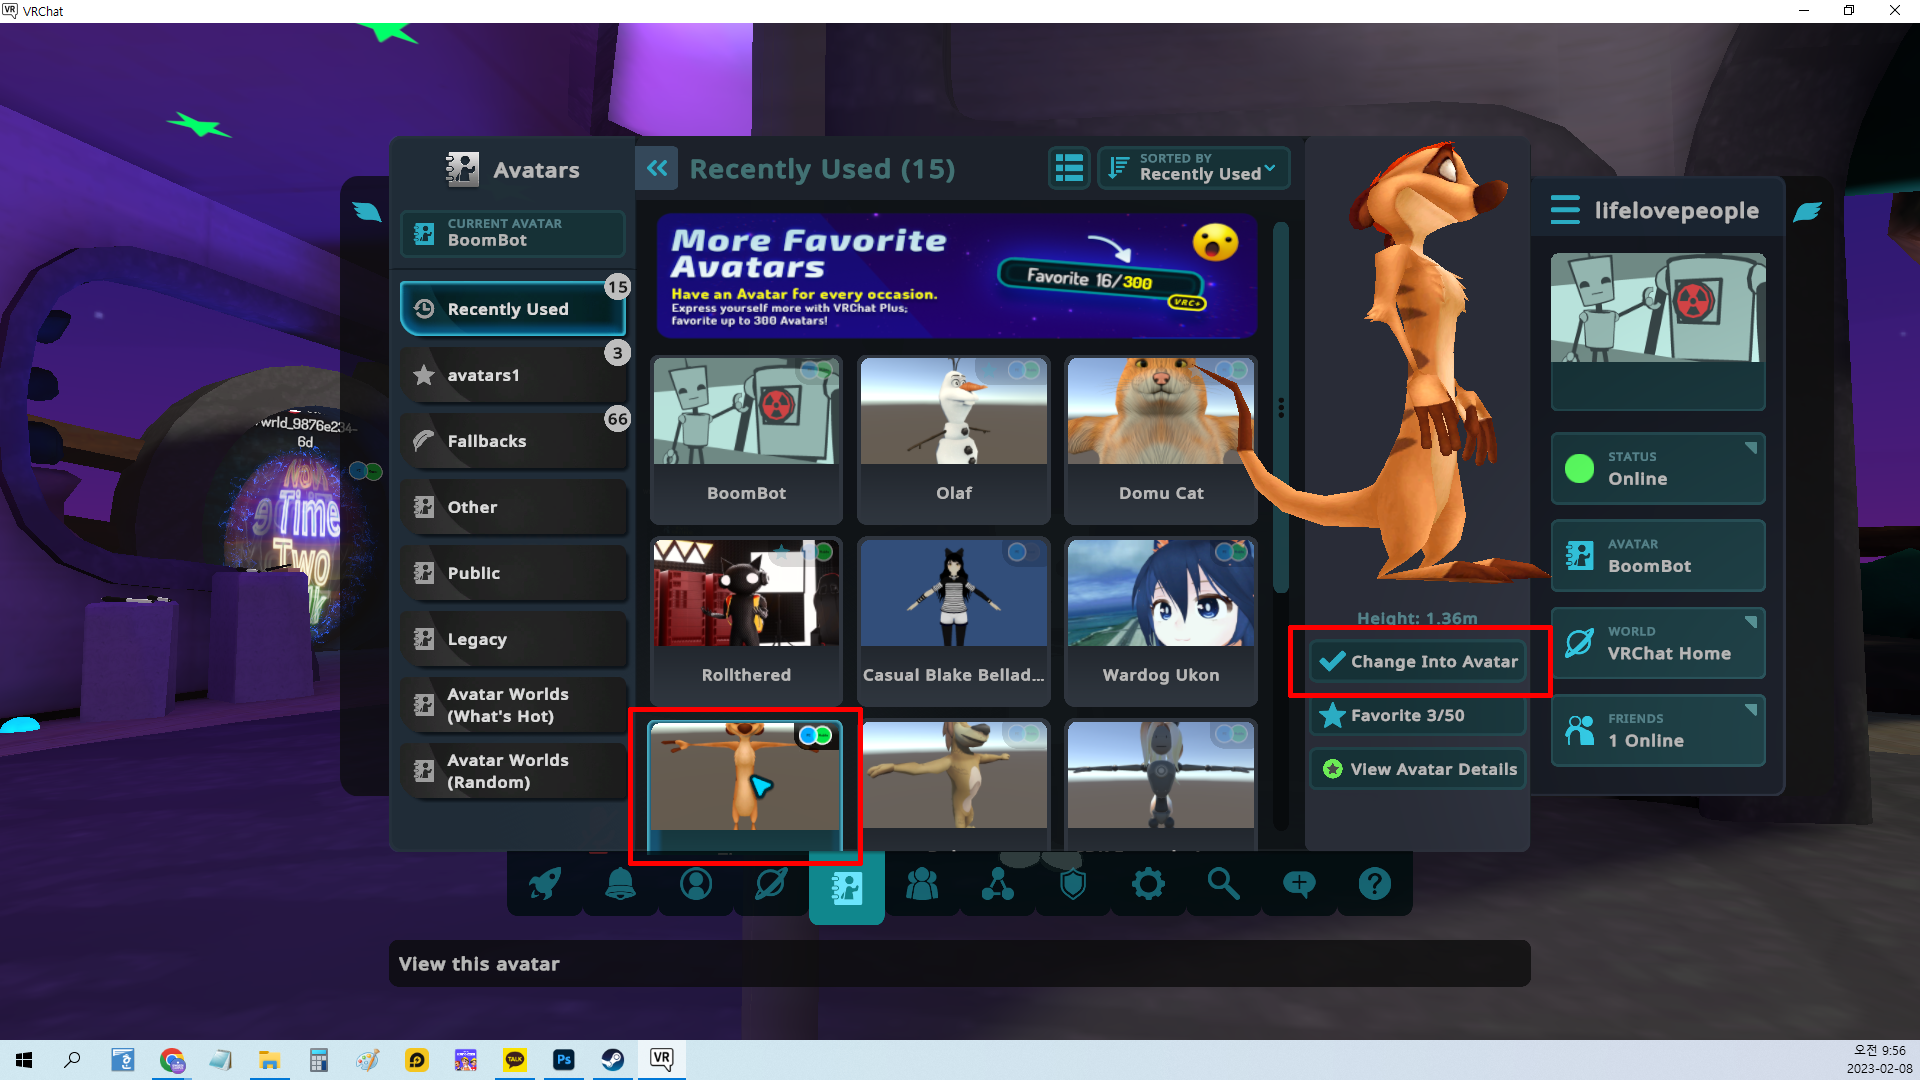Select the Fallbacks category

click(x=513, y=441)
